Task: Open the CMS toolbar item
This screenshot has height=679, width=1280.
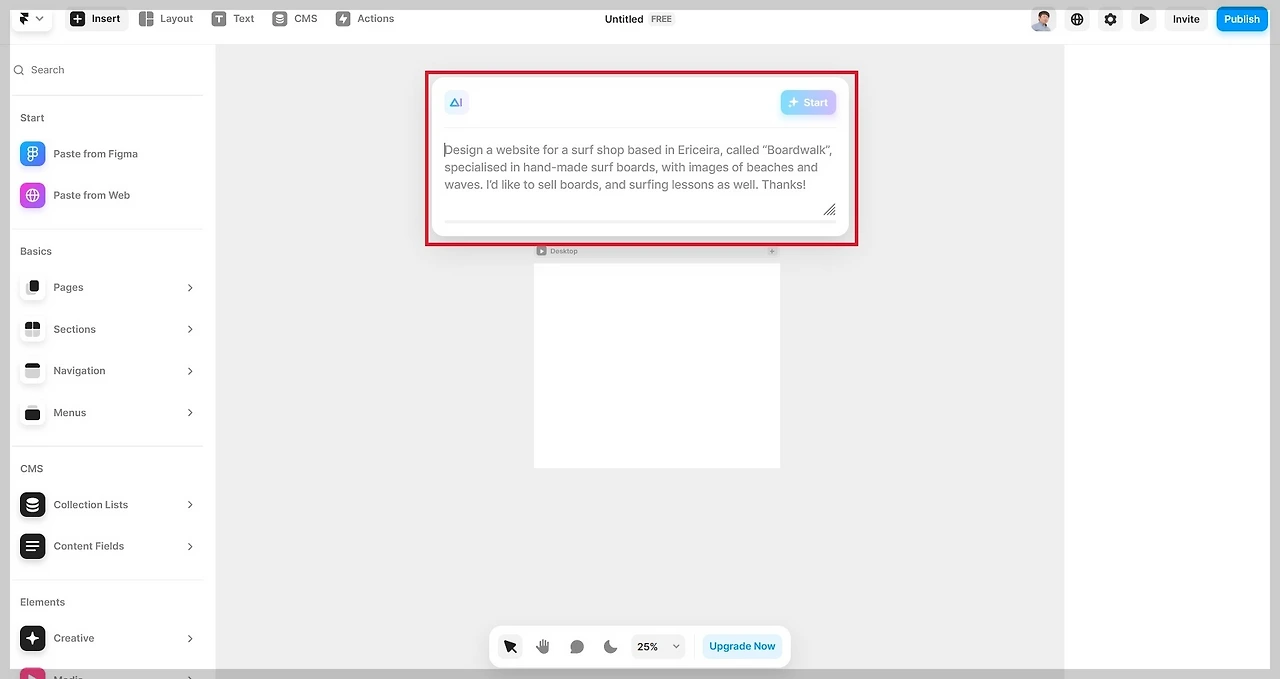Action: point(295,19)
